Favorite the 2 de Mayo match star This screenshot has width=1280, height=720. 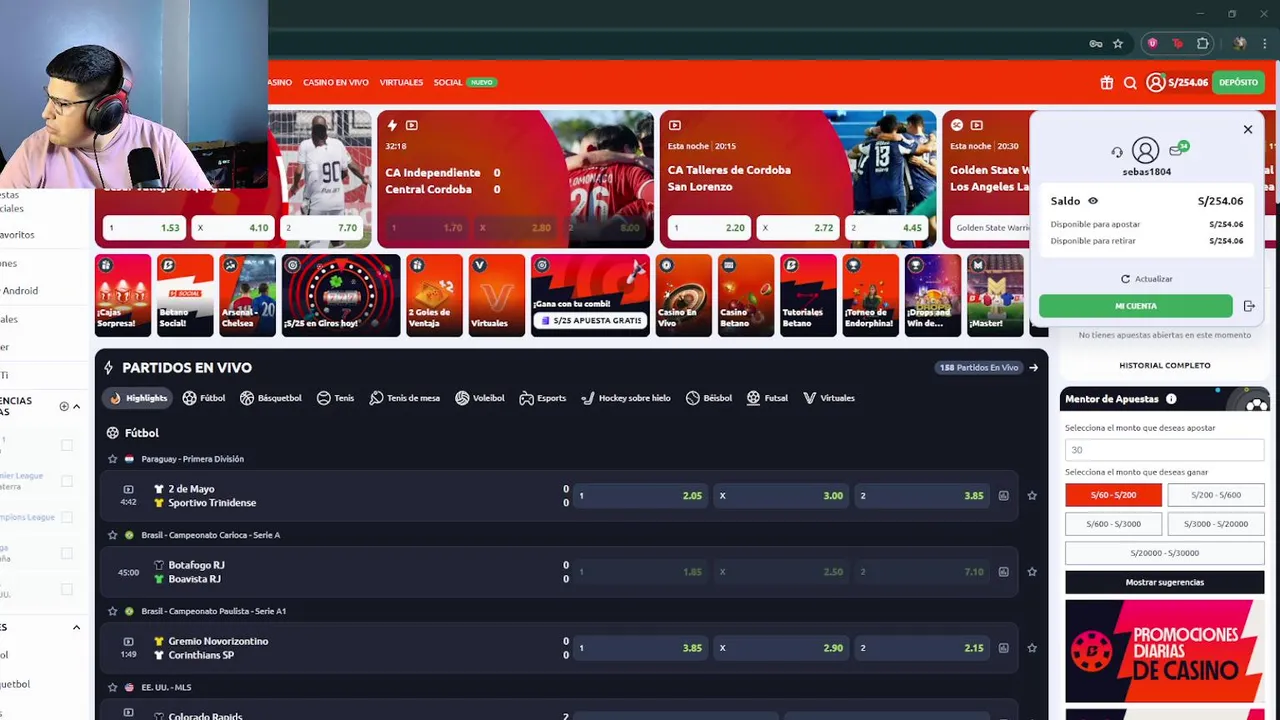point(1032,496)
